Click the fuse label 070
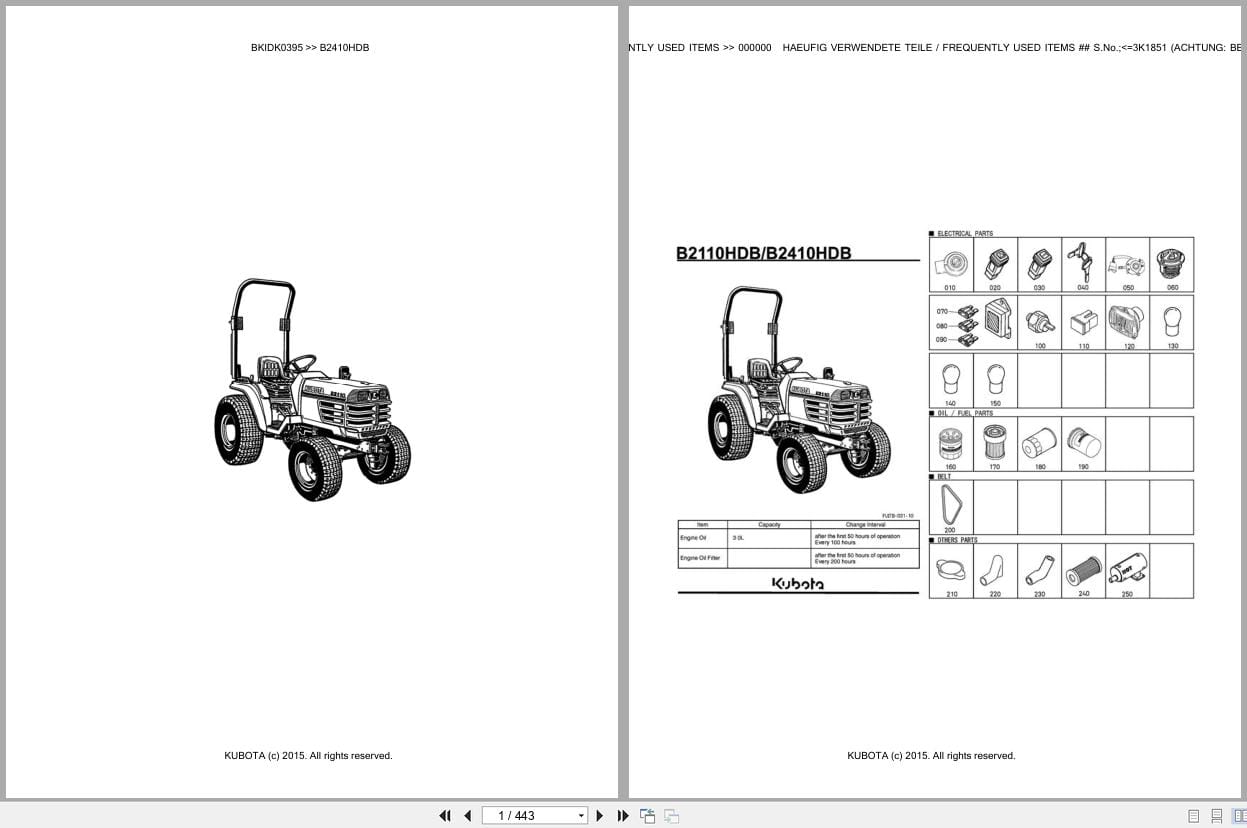The width and height of the screenshot is (1247, 828). (941, 311)
